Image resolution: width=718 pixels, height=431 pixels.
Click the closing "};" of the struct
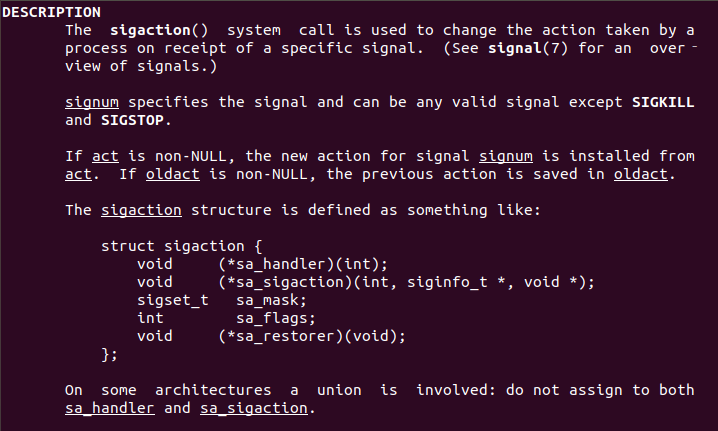click(109, 354)
